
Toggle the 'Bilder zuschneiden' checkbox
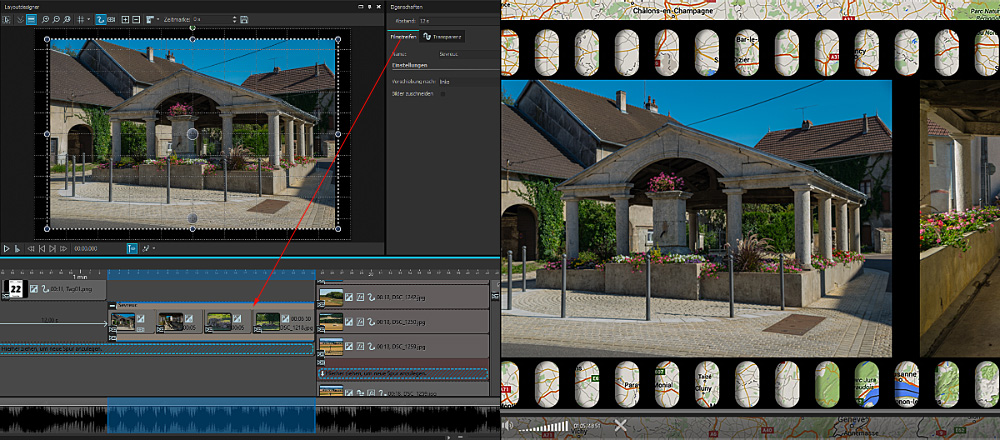point(442,94)
